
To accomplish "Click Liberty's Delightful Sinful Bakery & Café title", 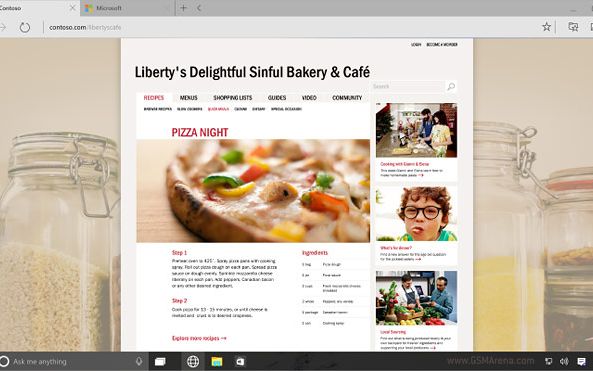I will pyautogui.click(x=252, y=72).
